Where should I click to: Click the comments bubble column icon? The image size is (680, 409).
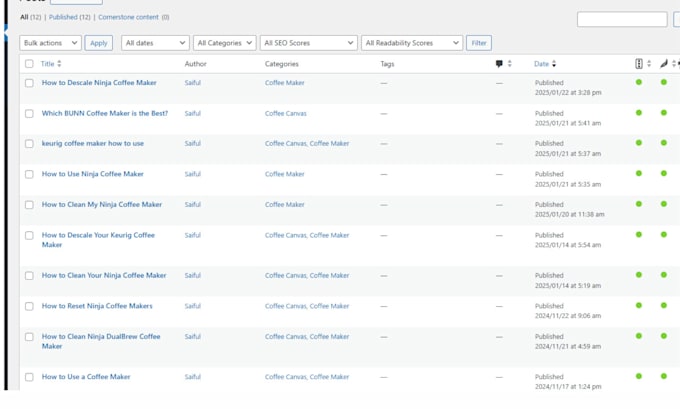[x=499, y=64]
